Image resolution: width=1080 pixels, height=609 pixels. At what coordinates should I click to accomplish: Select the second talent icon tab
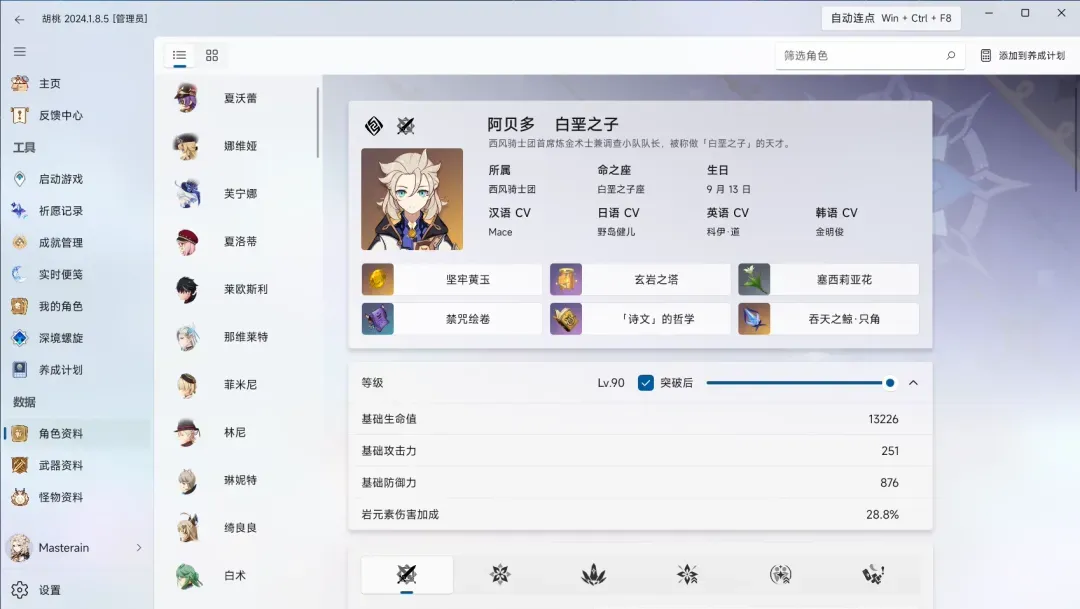pyautogui.click(x=500, y=574)
